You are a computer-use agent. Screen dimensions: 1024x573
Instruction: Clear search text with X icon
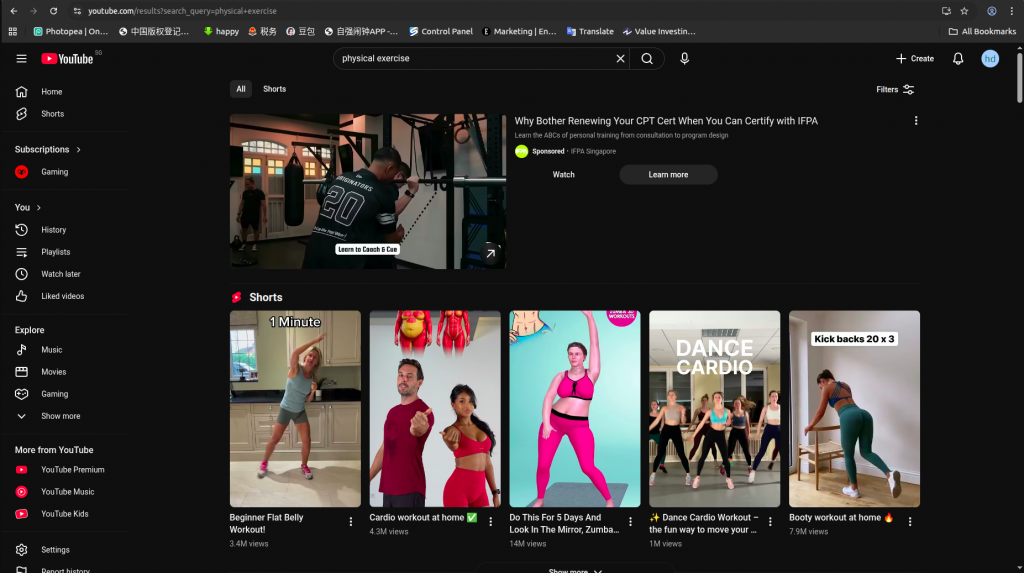click(x=620, y=59)
